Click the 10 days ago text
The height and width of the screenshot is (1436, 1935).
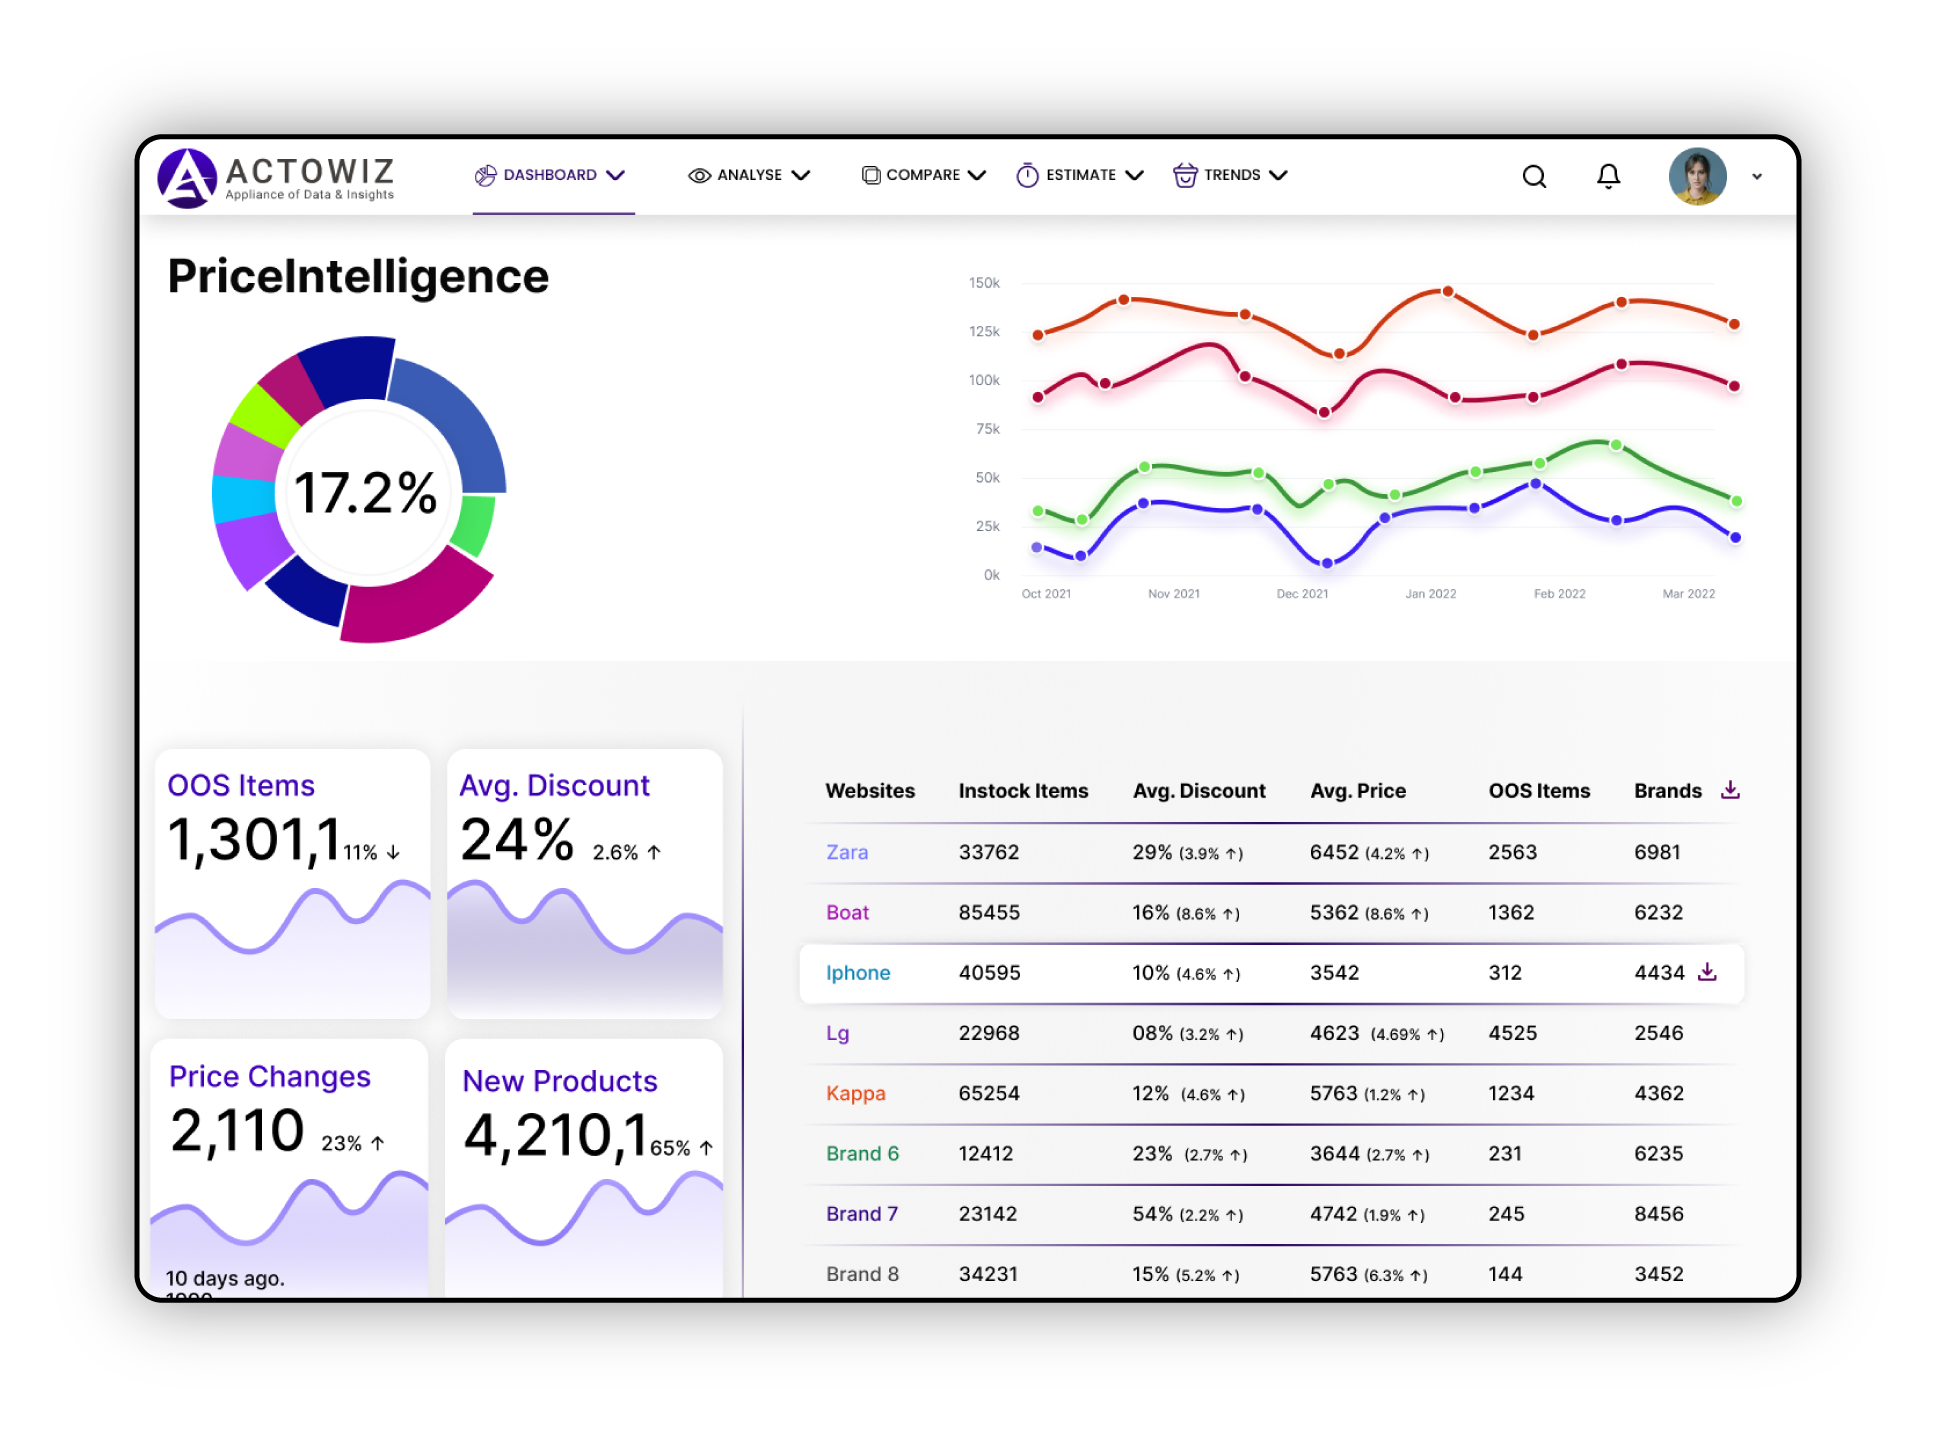(x=225, y=1278)
